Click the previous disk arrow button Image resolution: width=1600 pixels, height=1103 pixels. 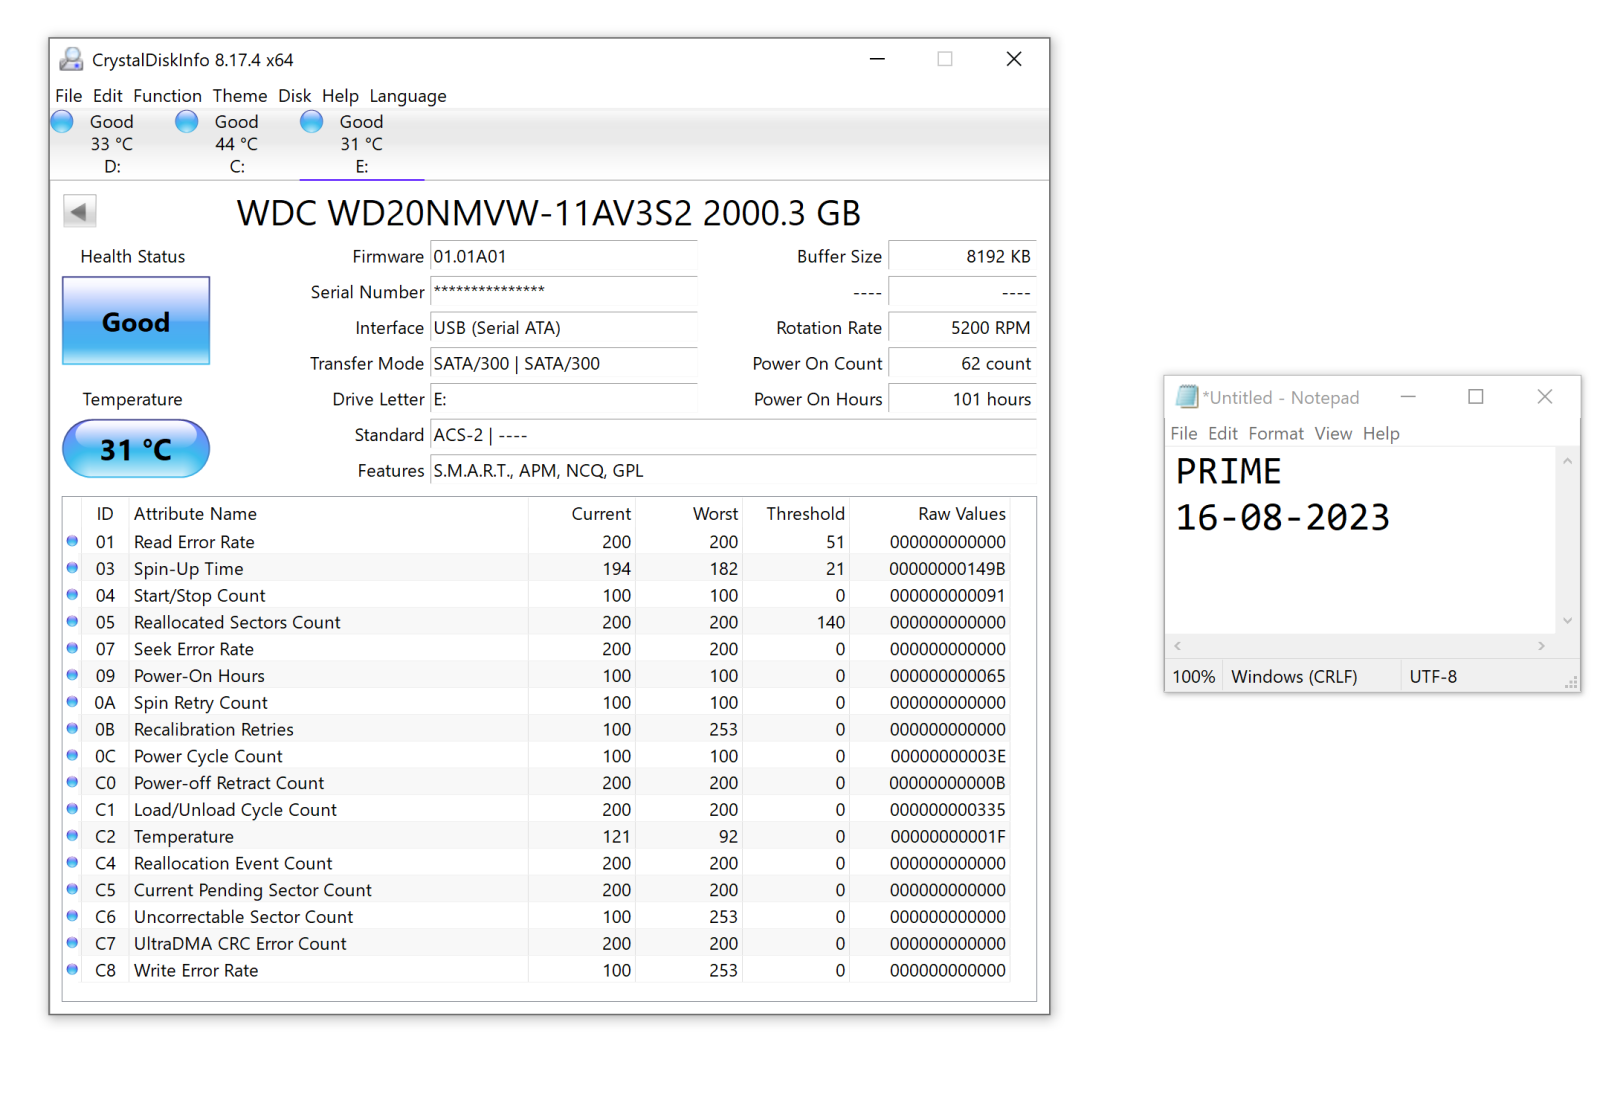[x=80, y=211]
